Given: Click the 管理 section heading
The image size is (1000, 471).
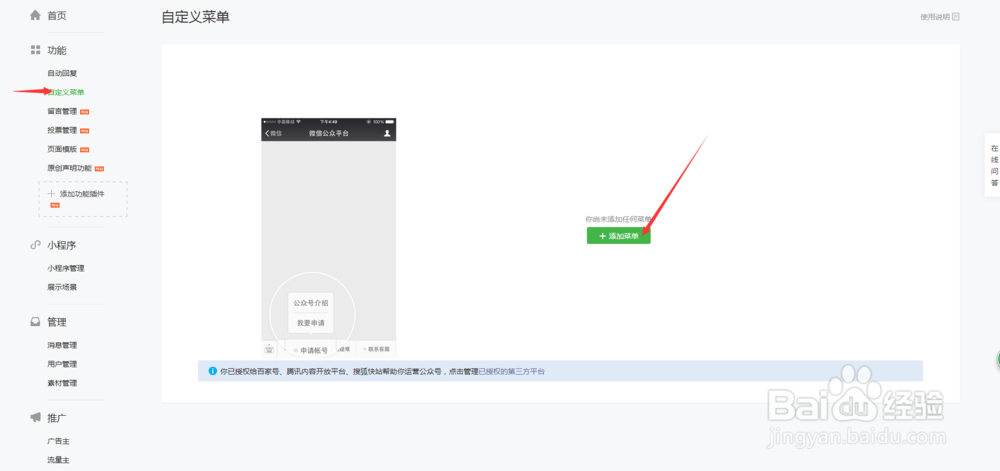Looking at the screenshot, I should coord(57,322).
